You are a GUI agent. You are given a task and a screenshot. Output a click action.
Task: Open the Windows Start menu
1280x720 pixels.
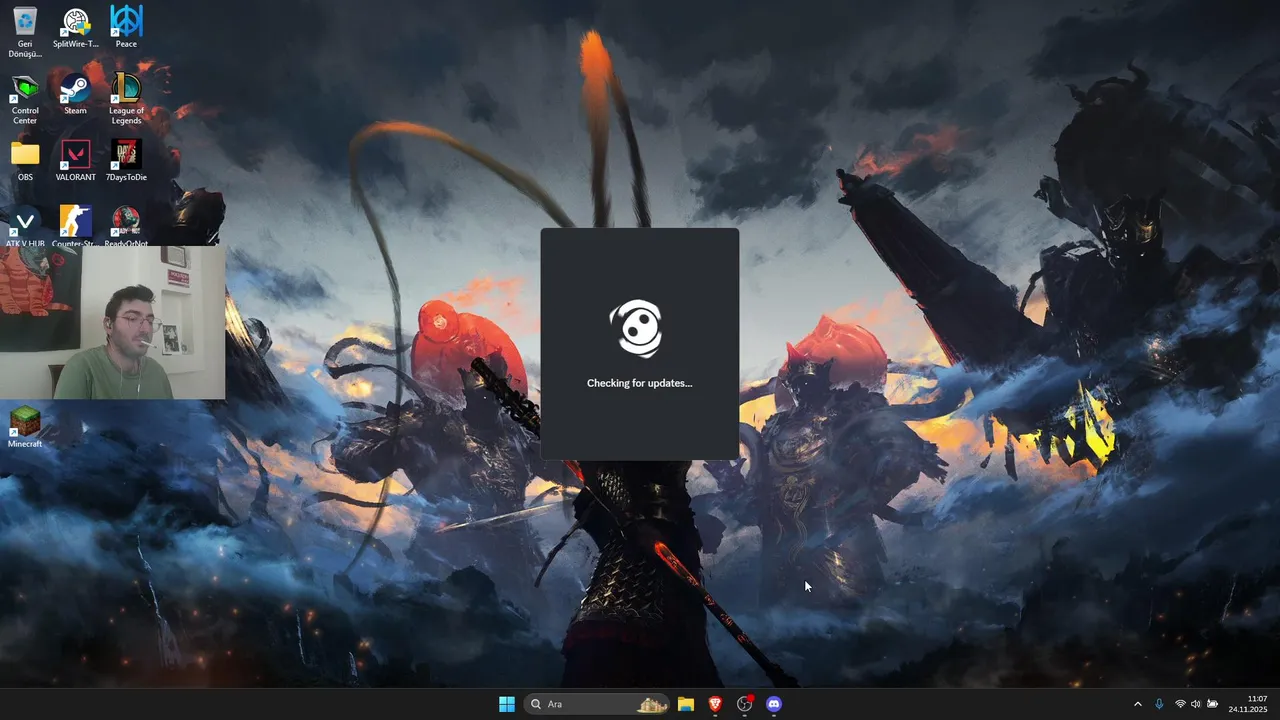[507, 704]
